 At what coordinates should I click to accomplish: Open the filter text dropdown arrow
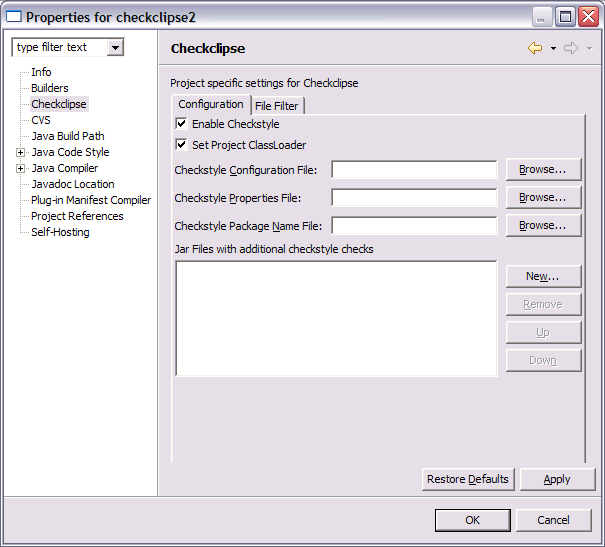point(115,48)
